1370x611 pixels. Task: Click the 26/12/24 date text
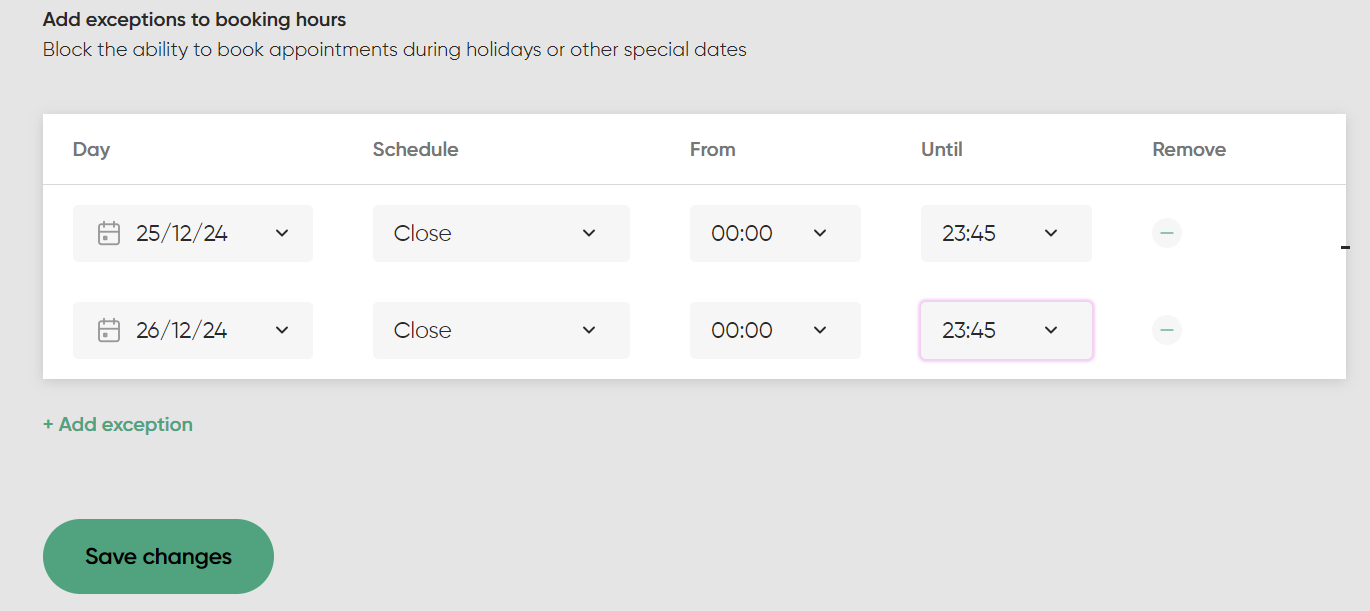182,331
